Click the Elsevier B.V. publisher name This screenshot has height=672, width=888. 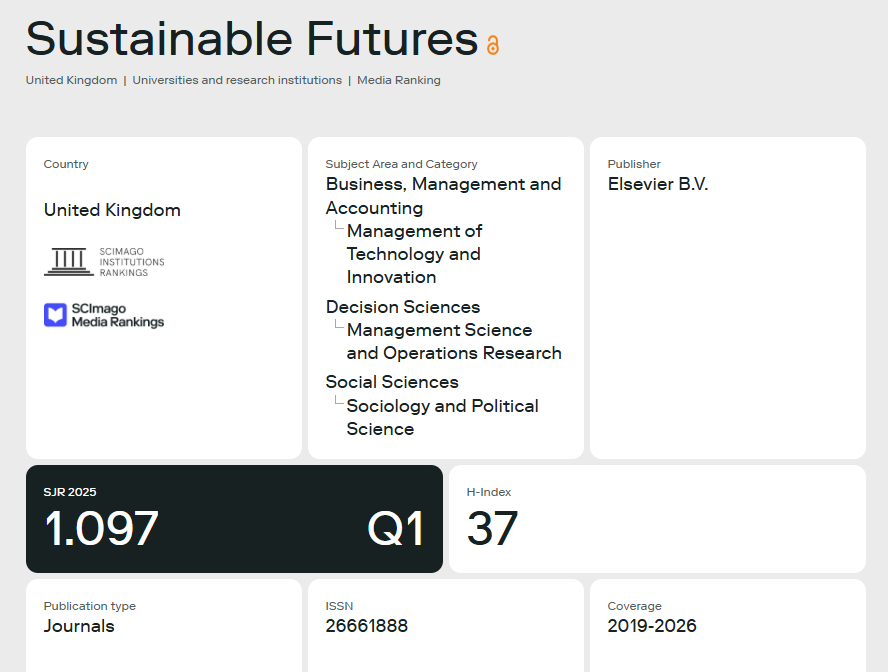[x=658, y=184]
